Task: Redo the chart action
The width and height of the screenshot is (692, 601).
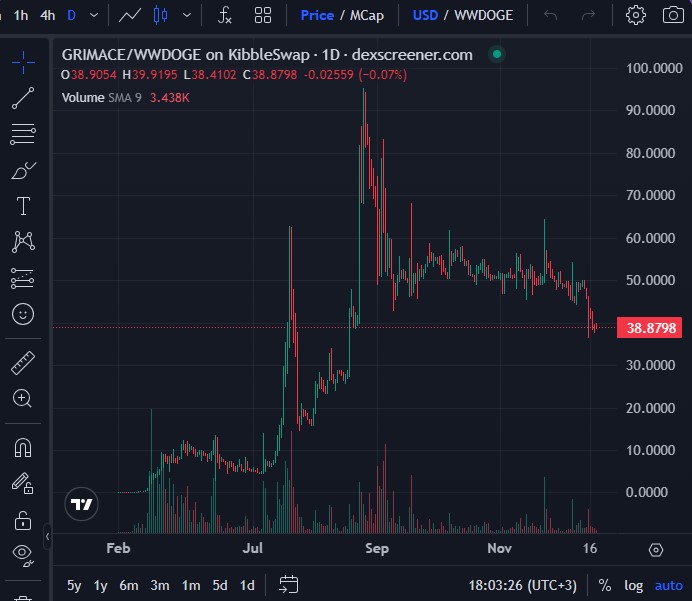Action: (588, 15)
